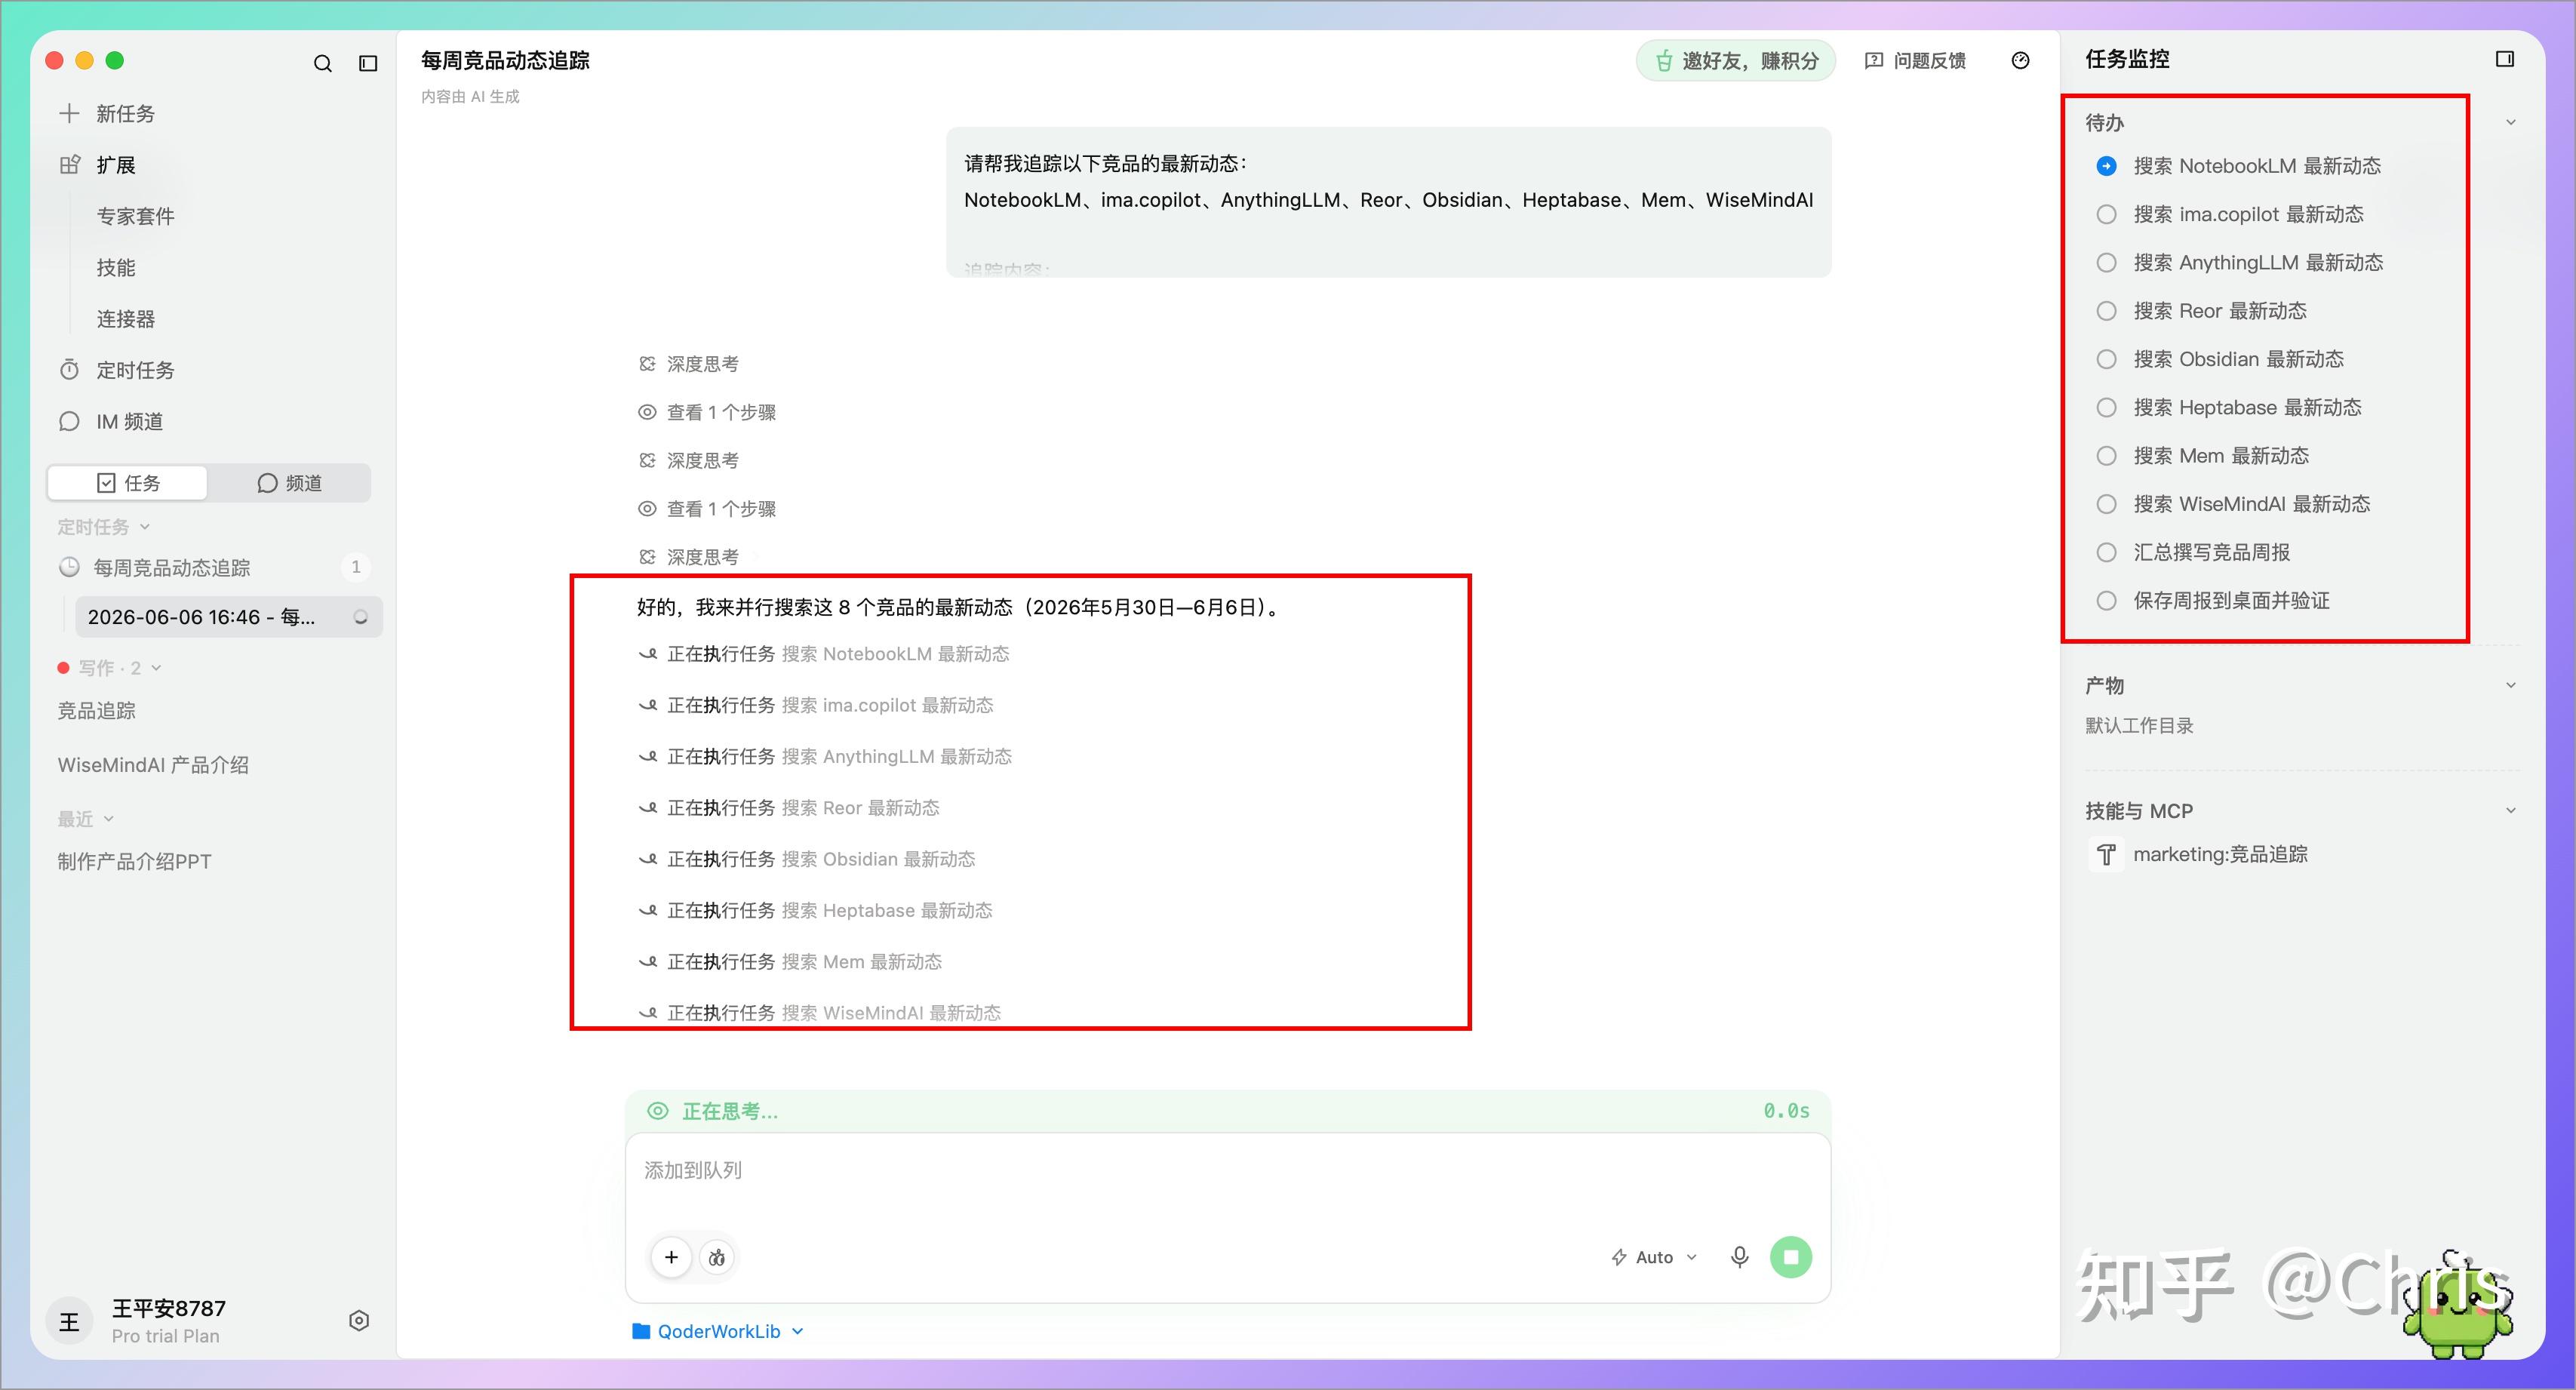Open the QoderWorkLib folder dropdown
Screen dimensions: 2576x1390
[x=718, y=1331]
